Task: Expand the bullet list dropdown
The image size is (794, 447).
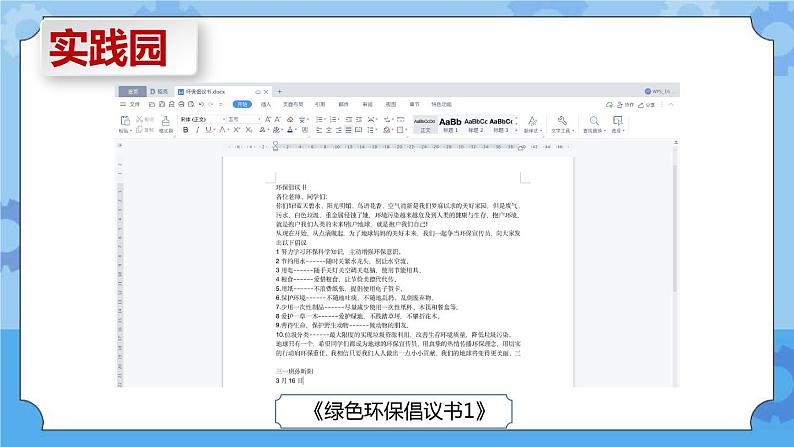Action: 325,119
